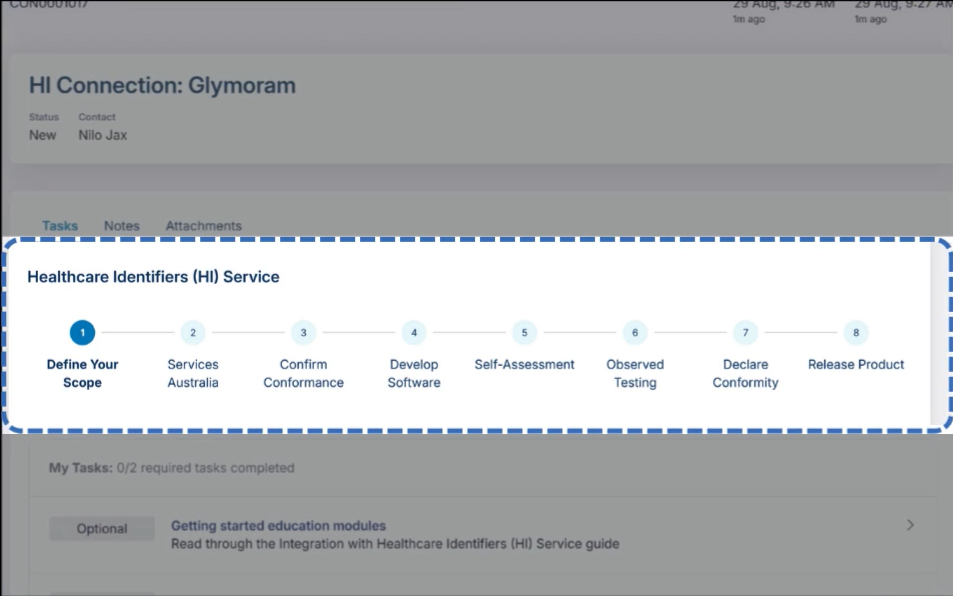The image size is (953, 596).
Task: Select the Tasks tab
Action: 60,225
